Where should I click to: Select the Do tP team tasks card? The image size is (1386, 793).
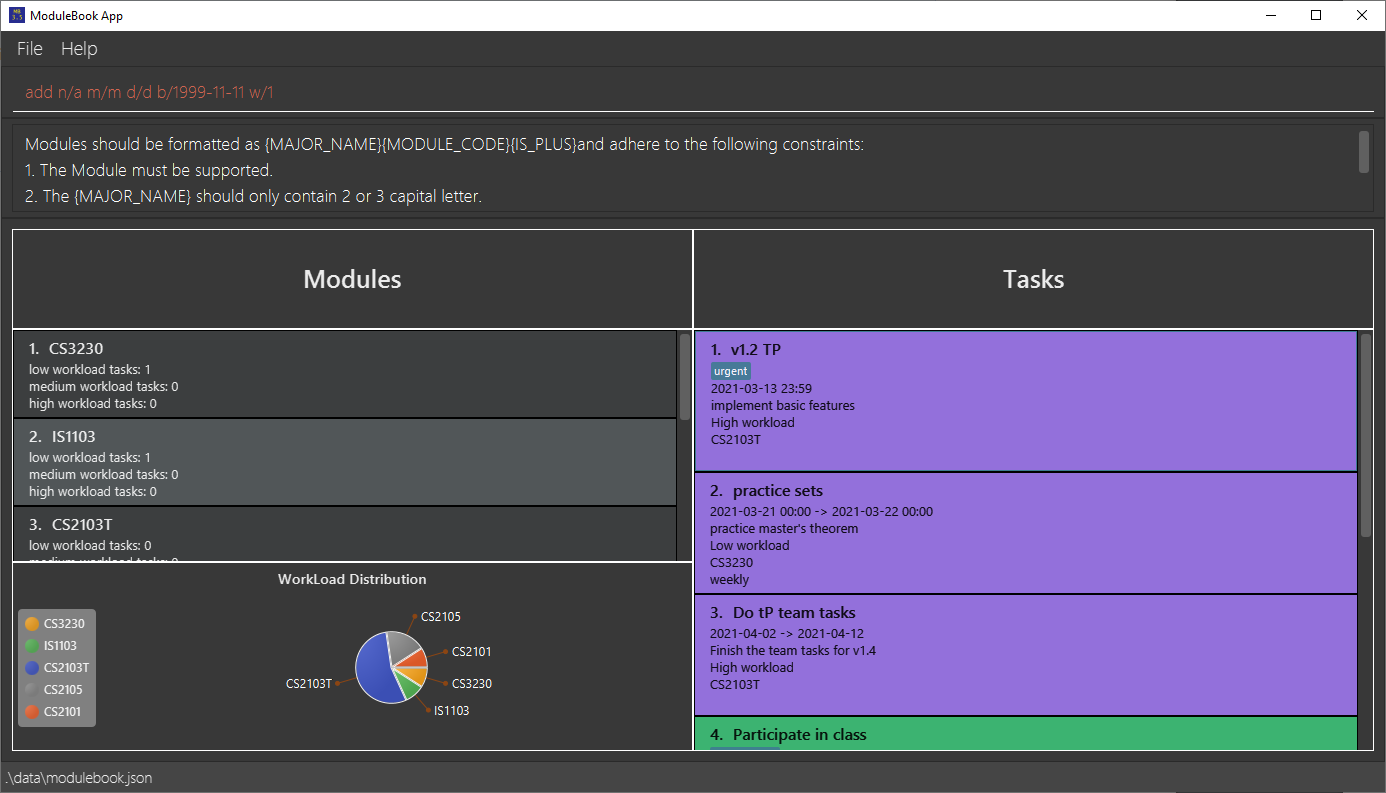[1026, 655]
